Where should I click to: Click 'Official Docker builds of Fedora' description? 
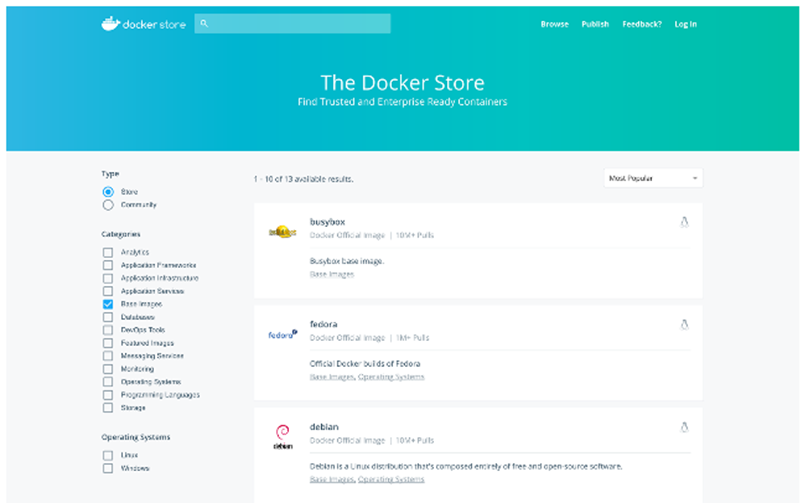point(365,364)
